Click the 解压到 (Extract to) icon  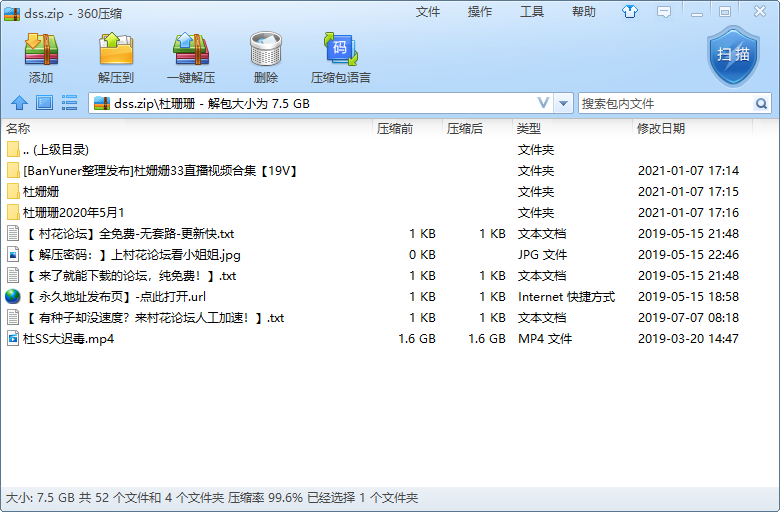click(x=116, y=49)
